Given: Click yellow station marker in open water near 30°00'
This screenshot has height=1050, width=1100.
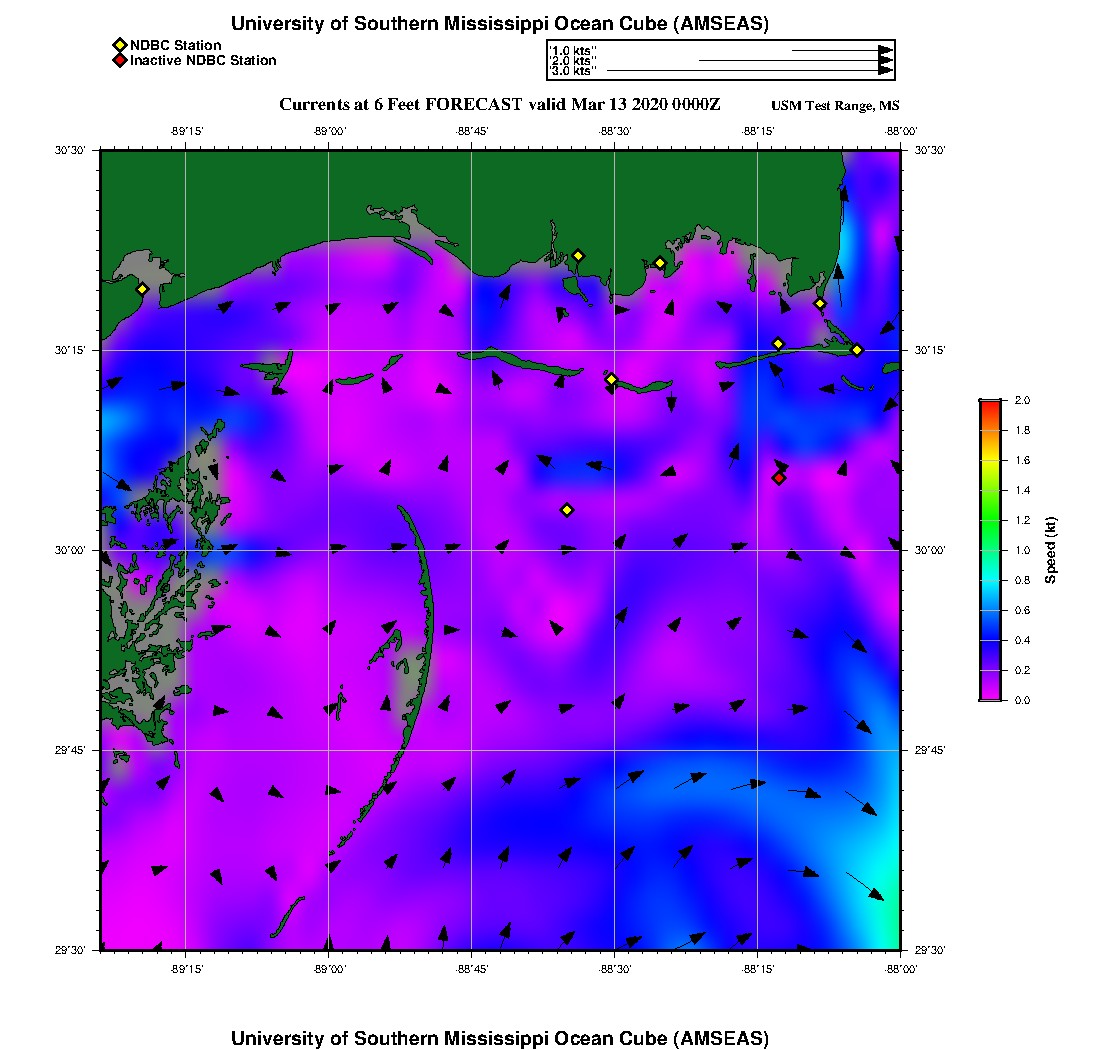Looking at the screenshot, I should [567, 510].
